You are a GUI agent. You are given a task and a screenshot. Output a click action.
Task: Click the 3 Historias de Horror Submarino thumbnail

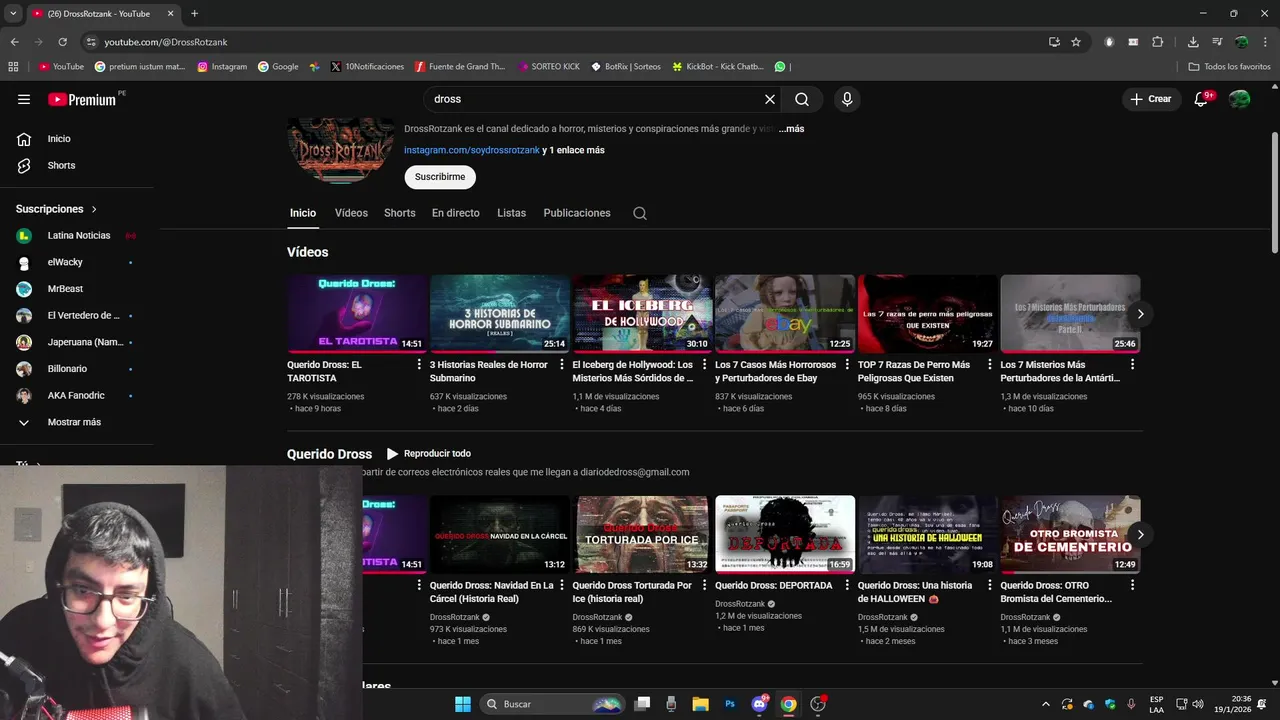coord(500,313)
